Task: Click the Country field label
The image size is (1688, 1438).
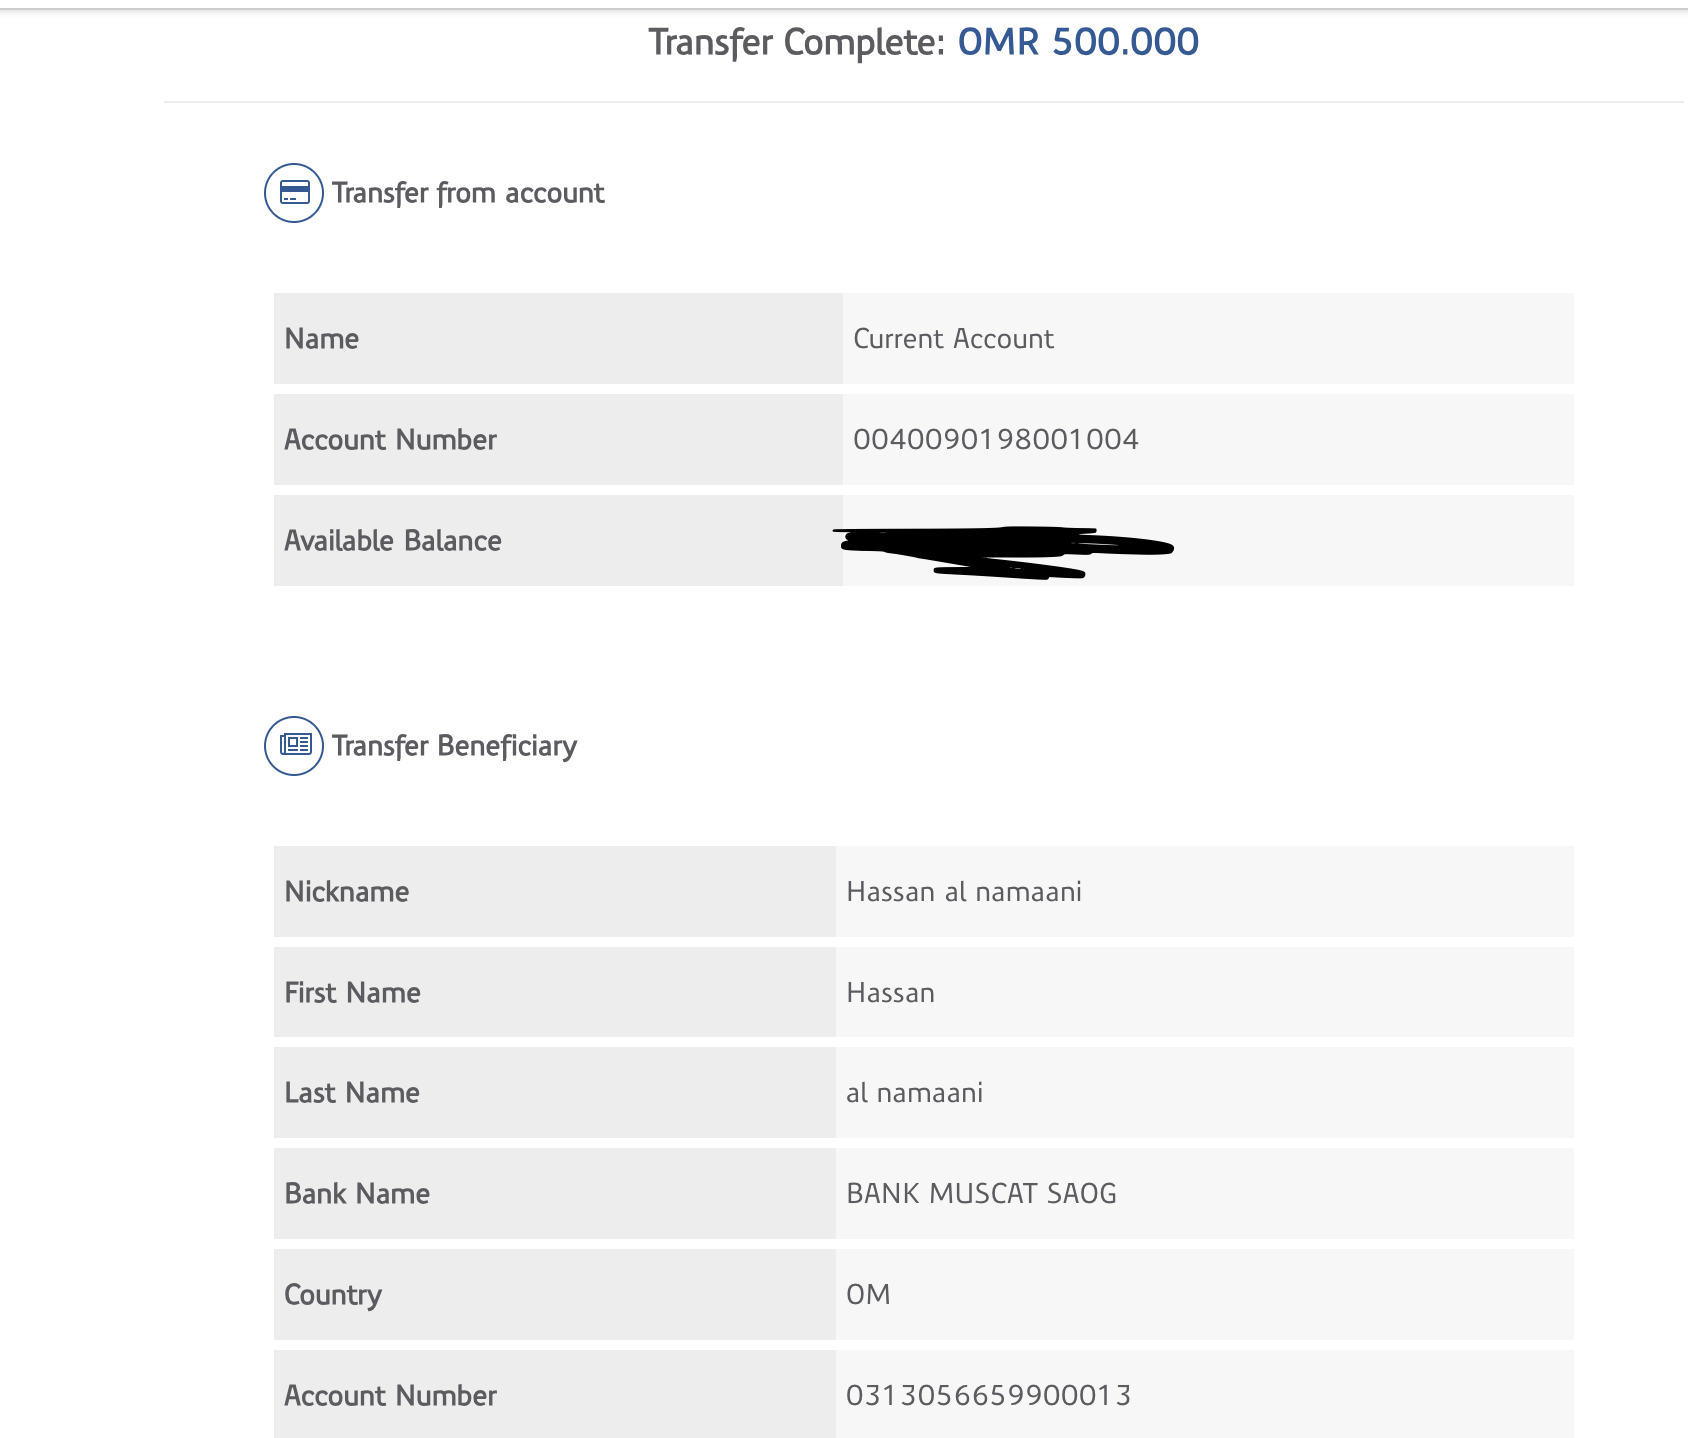Action: point(333,1295)
